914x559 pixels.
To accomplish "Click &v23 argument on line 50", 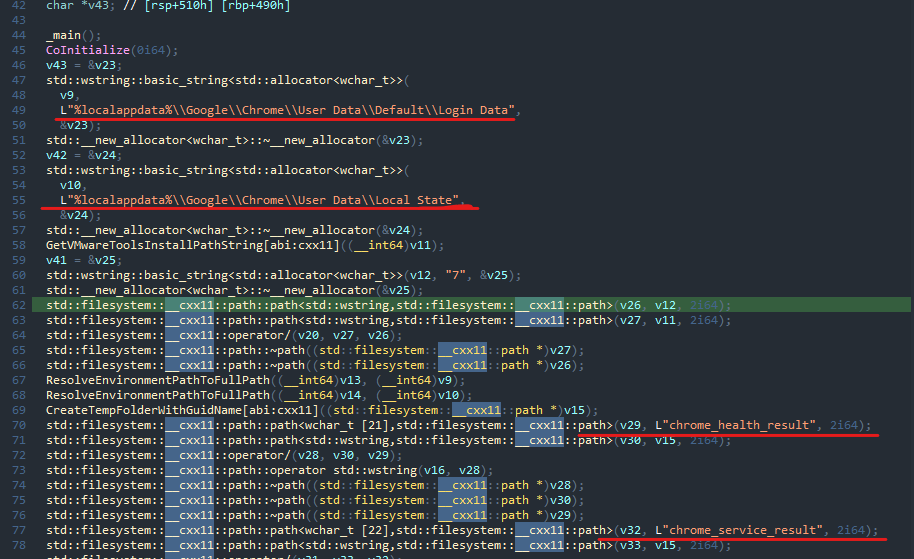I will 73,125.
